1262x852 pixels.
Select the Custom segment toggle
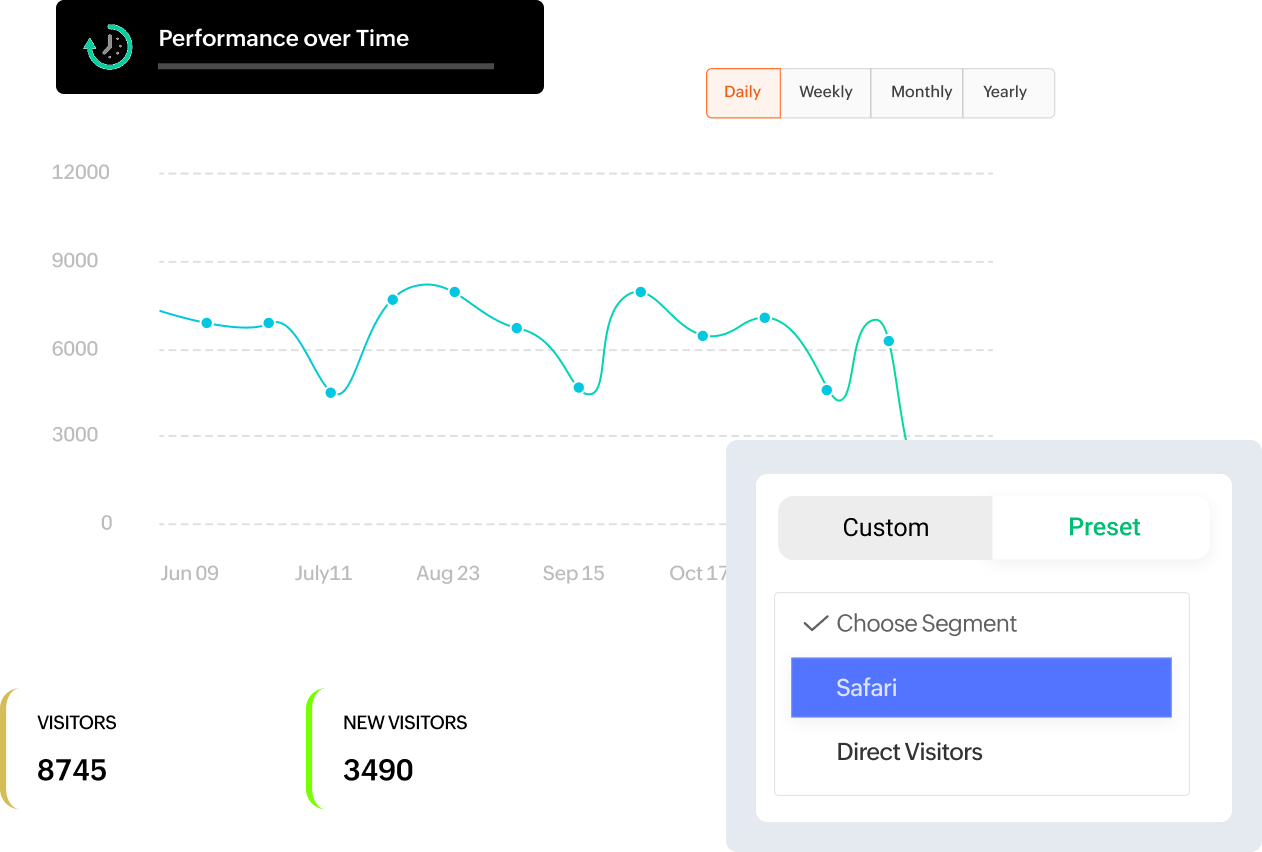click(885, 527)
